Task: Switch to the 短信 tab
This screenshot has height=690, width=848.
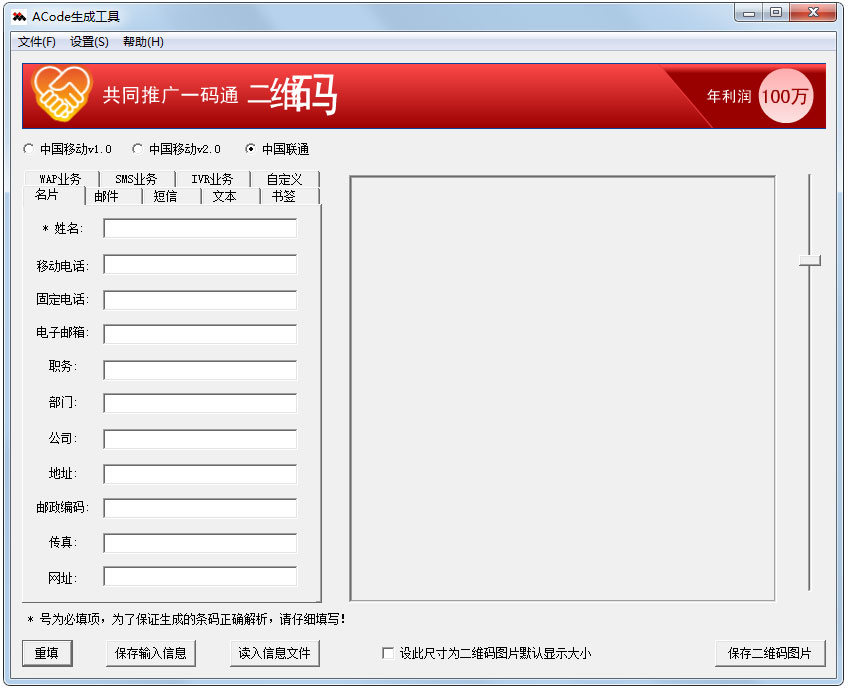Action: click(x=171, y=196)
